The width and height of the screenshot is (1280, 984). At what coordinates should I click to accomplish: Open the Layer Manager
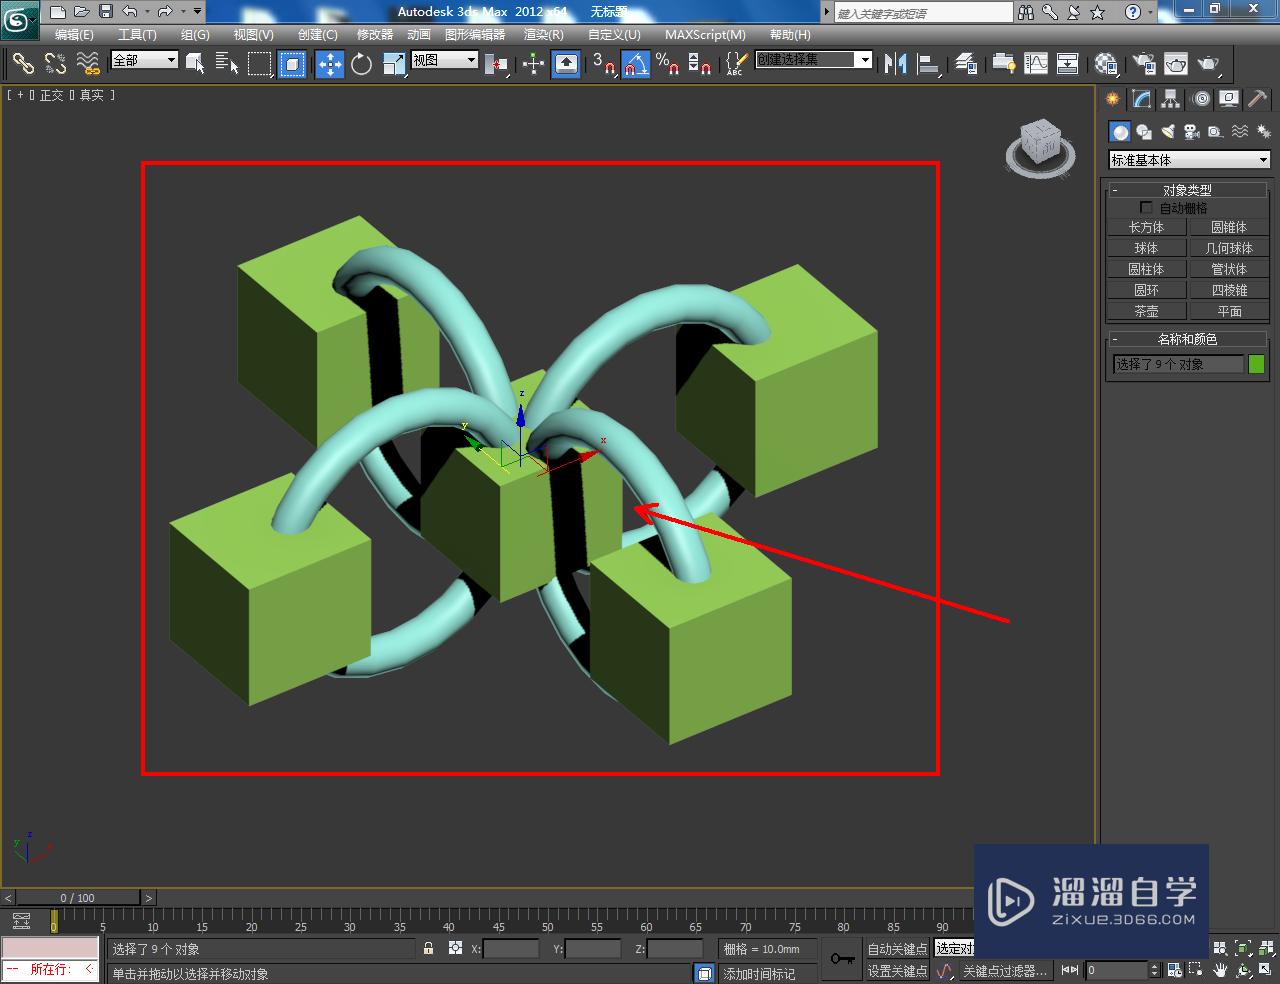click(966, 64)
